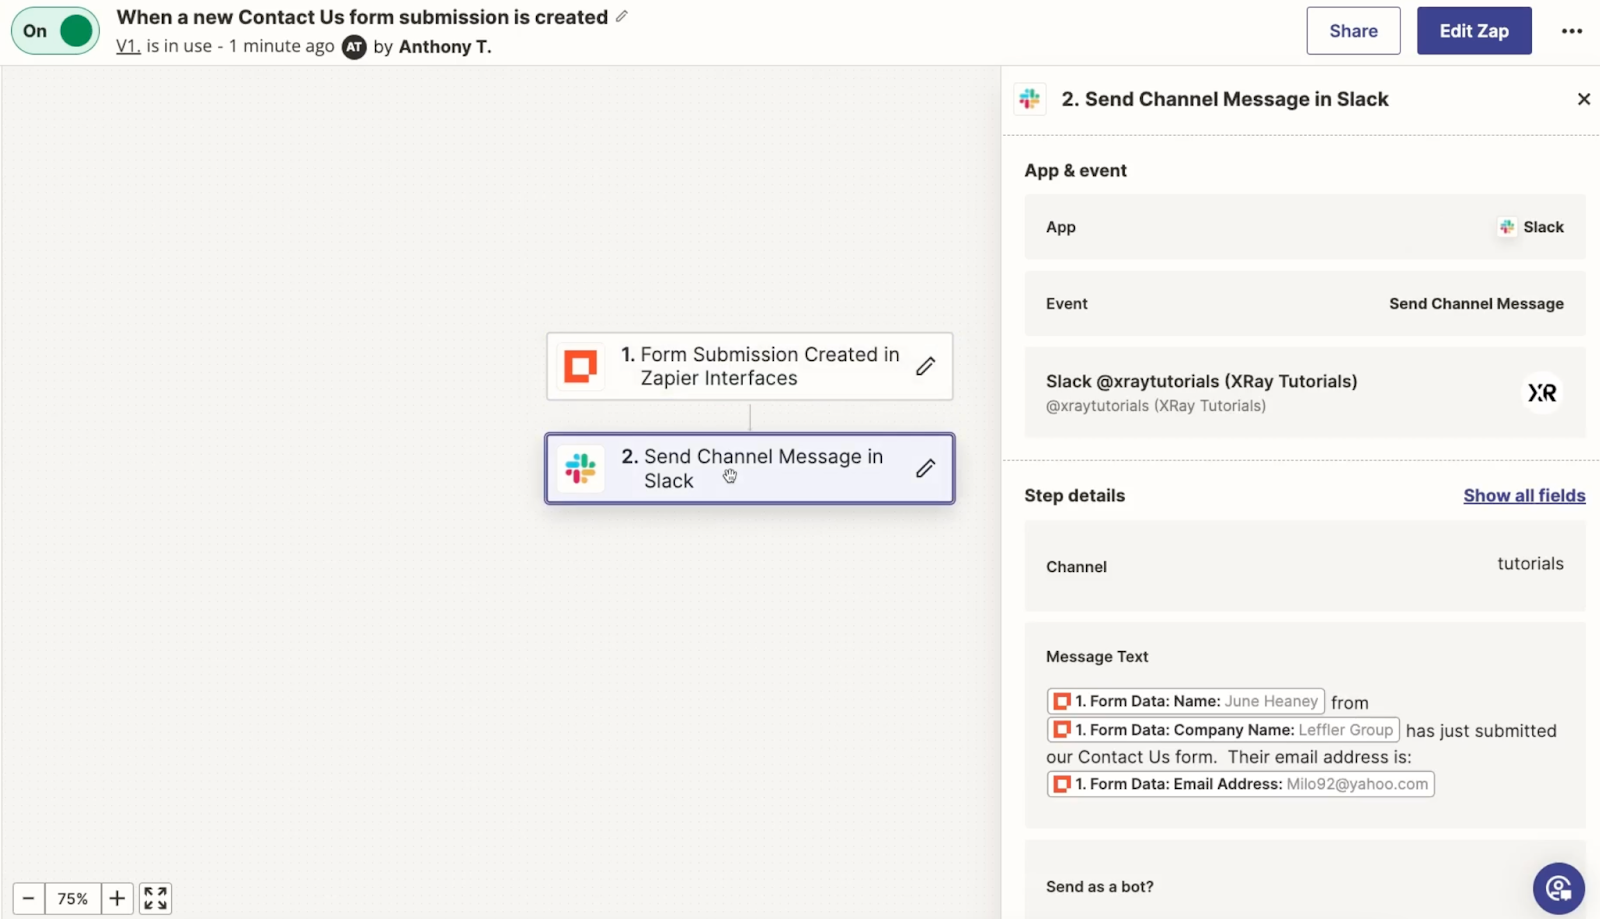Click the 75% zoom level field

[x=73, y=899]
